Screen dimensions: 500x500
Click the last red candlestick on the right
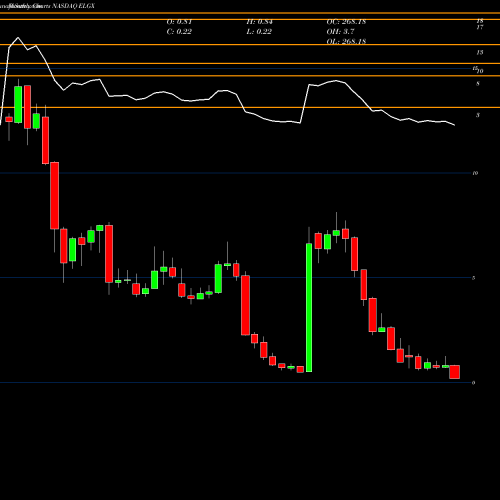454,372
